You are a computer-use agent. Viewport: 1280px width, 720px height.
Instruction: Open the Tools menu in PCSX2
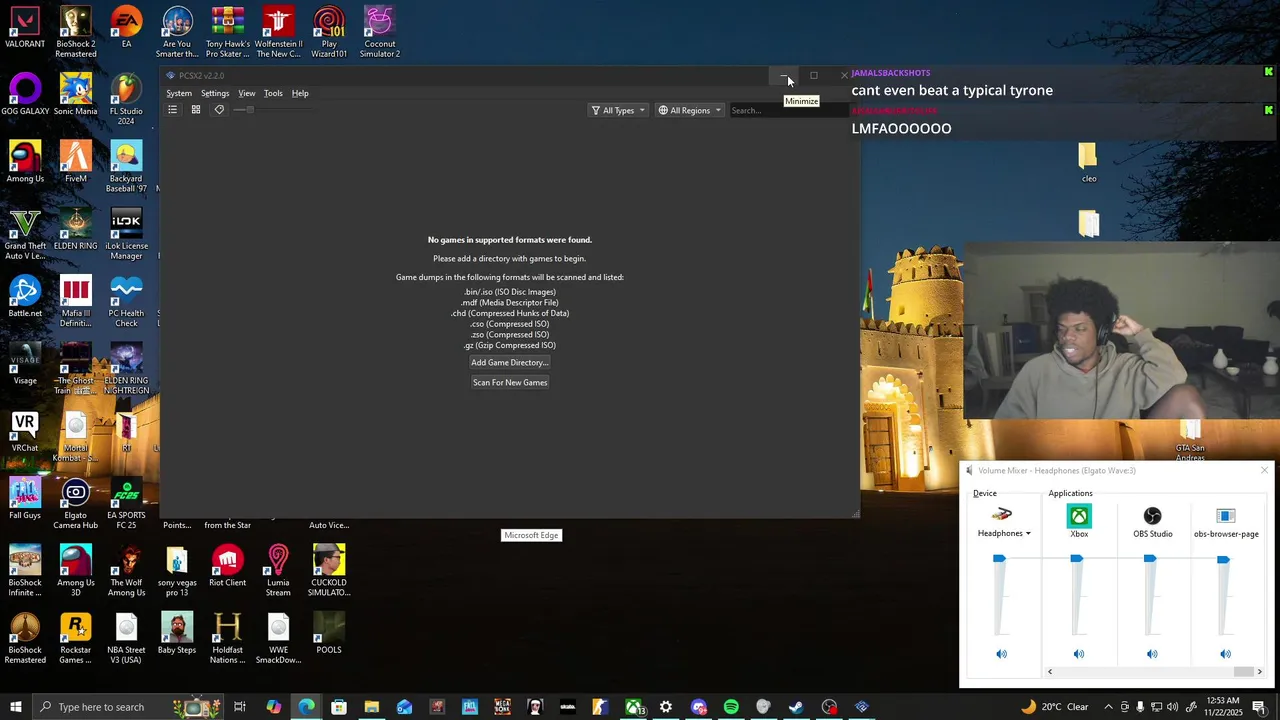tap(273, 93)
